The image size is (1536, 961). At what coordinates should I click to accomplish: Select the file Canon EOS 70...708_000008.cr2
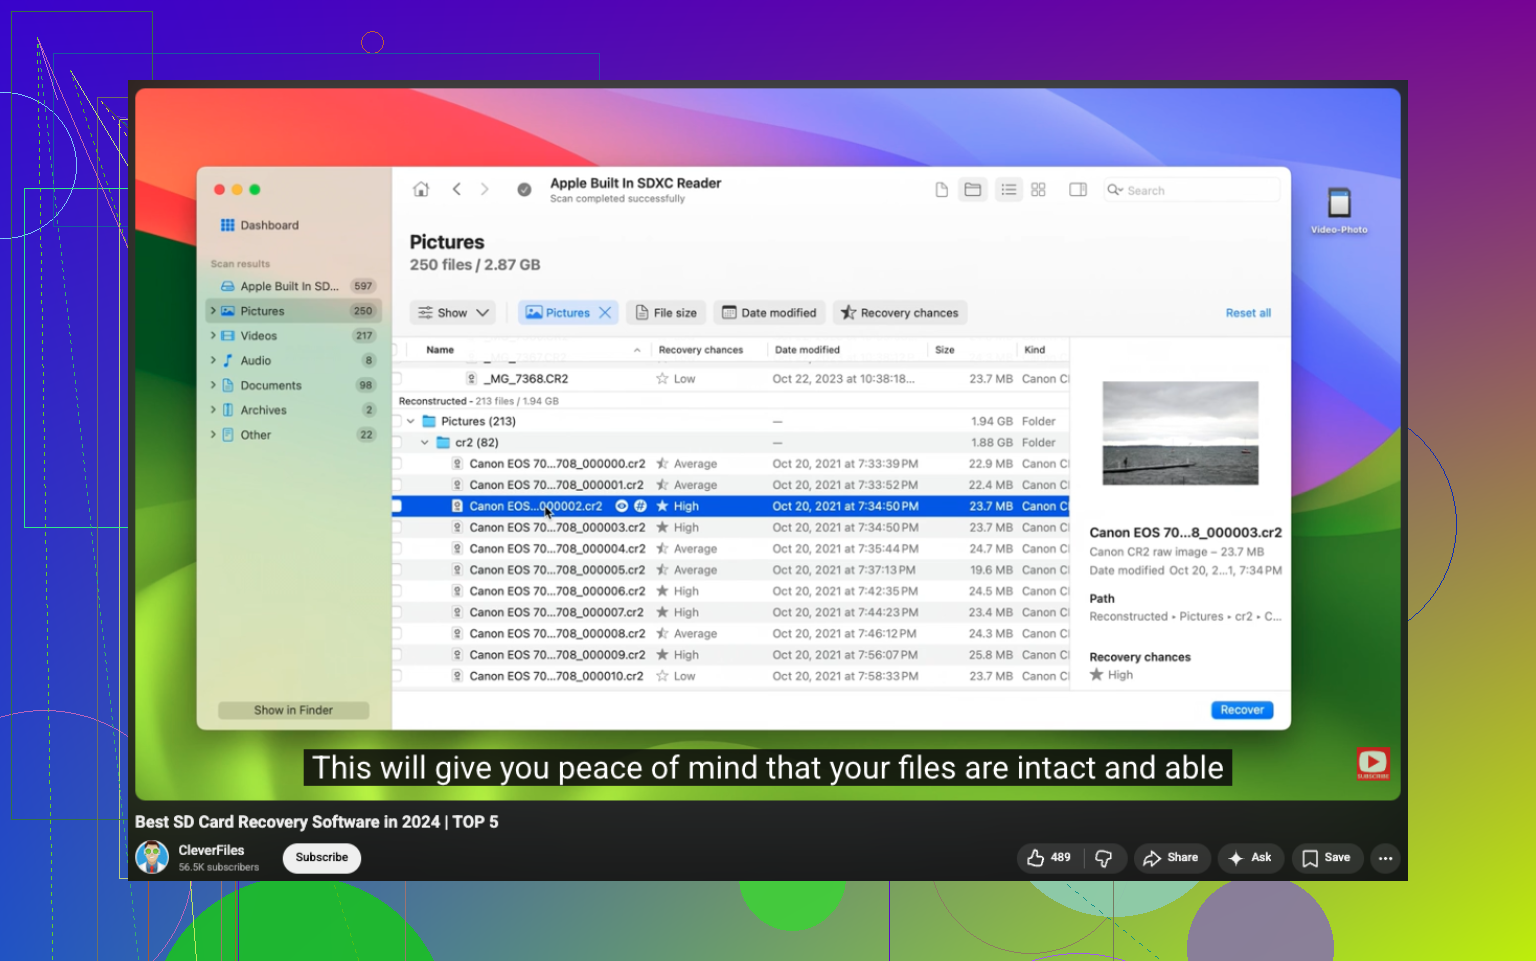(x=557, y=634)
